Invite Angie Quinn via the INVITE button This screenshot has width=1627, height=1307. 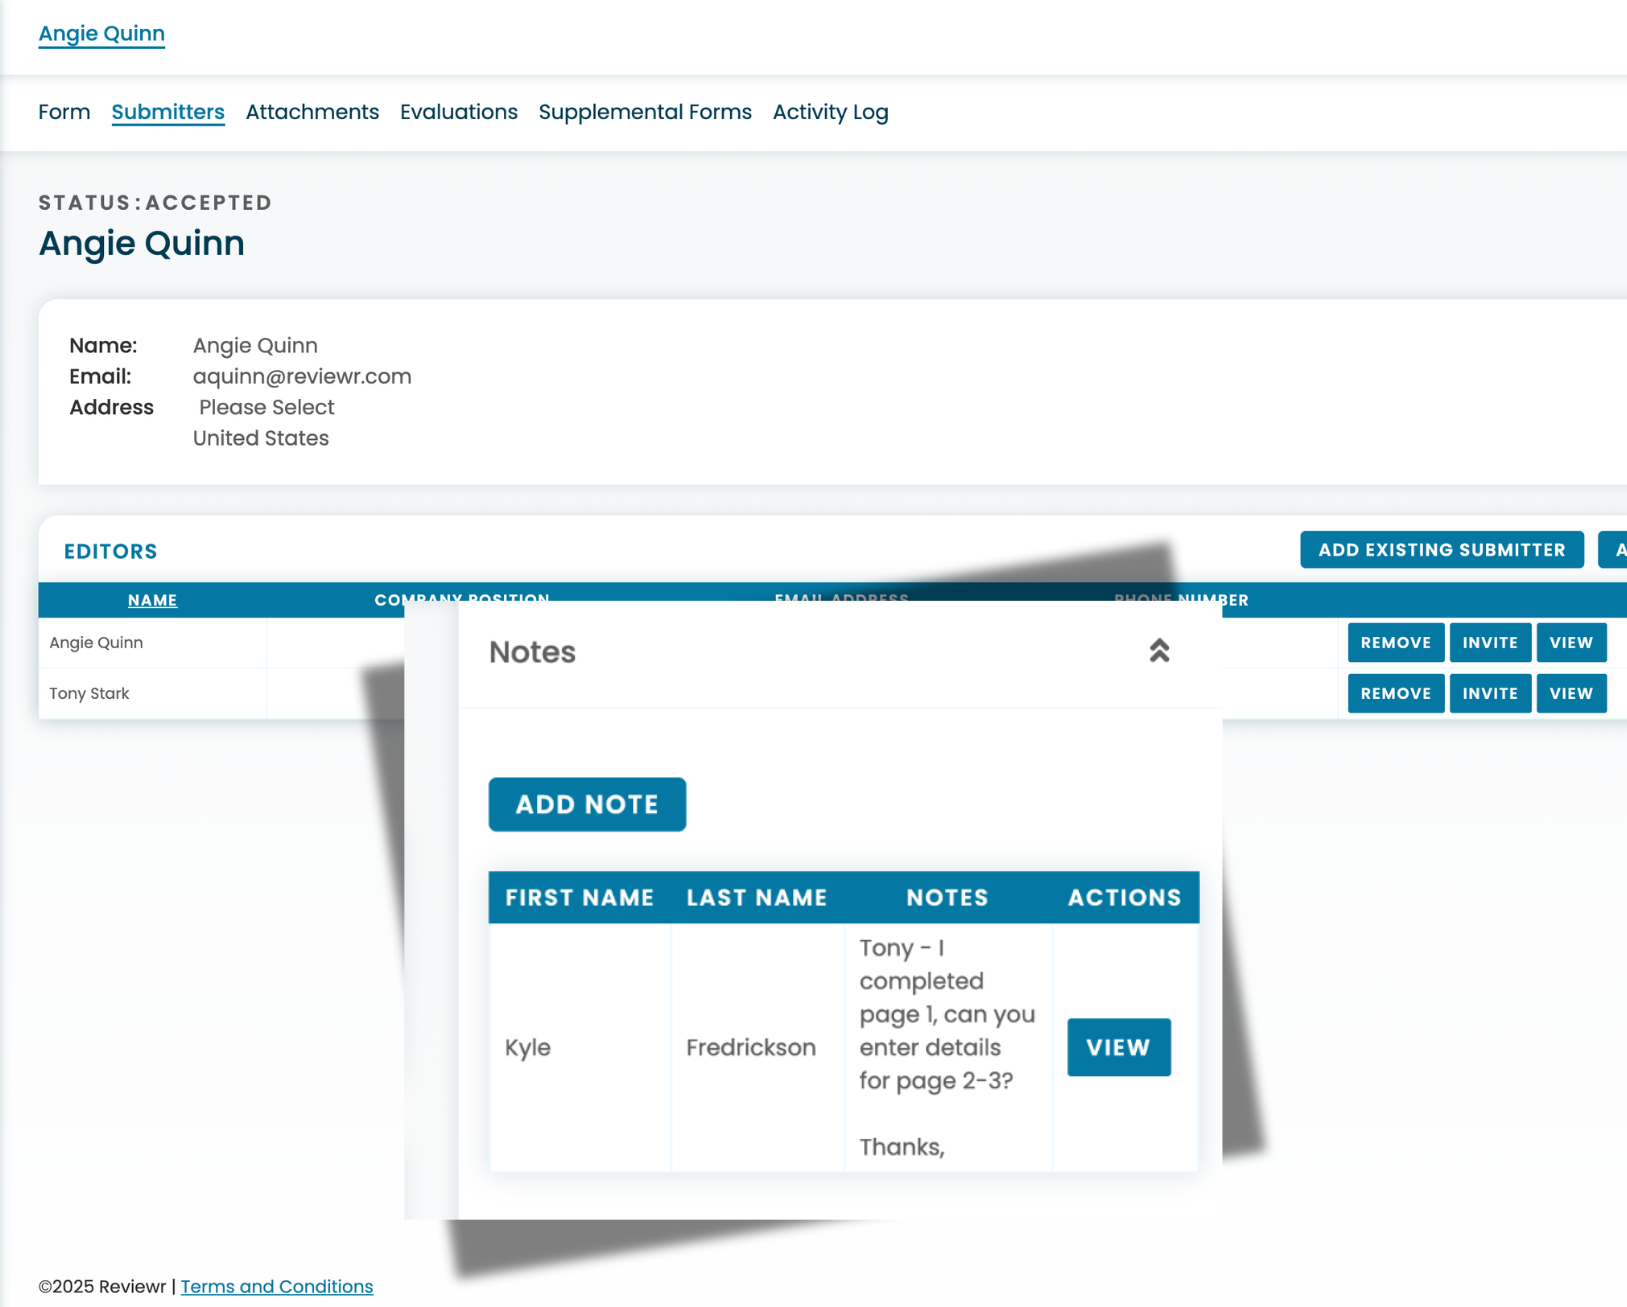point(1490,642)
